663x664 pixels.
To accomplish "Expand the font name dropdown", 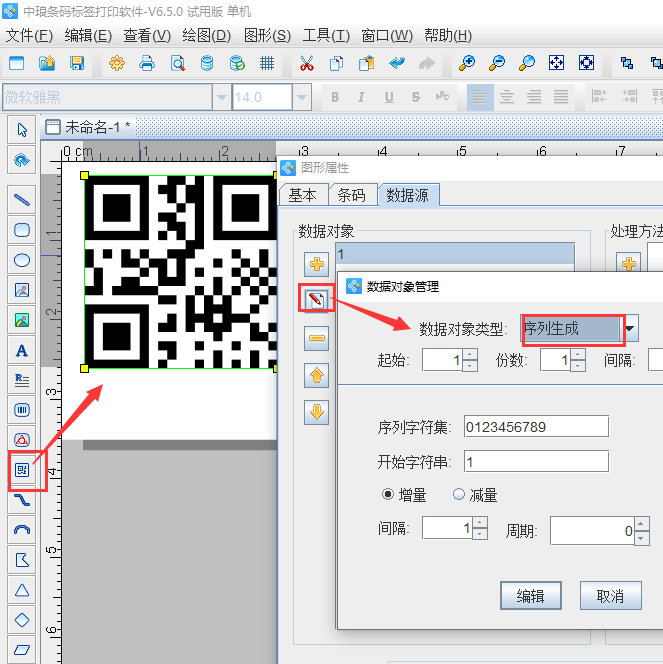I will tap(221, 98).
